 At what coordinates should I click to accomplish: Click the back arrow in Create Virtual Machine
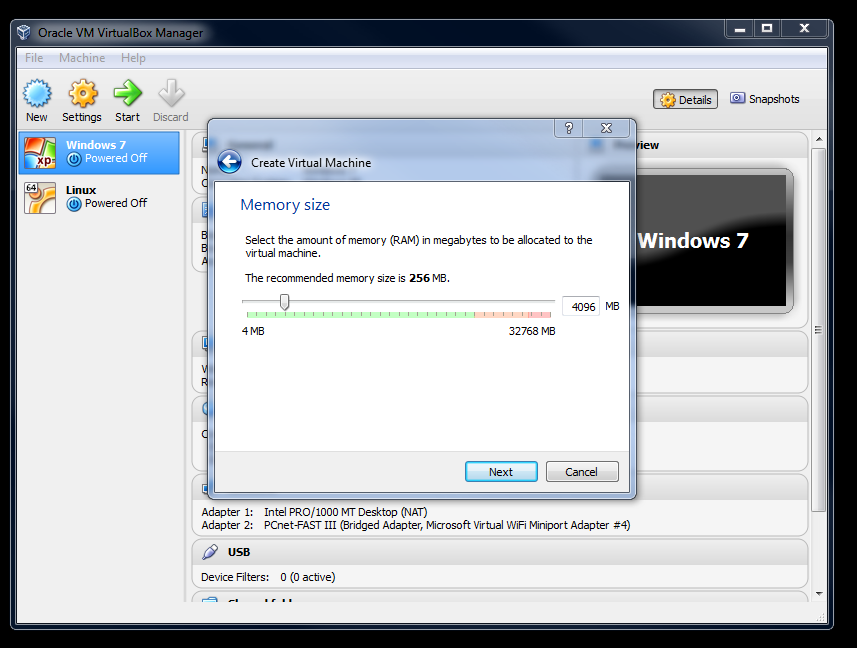230,162
